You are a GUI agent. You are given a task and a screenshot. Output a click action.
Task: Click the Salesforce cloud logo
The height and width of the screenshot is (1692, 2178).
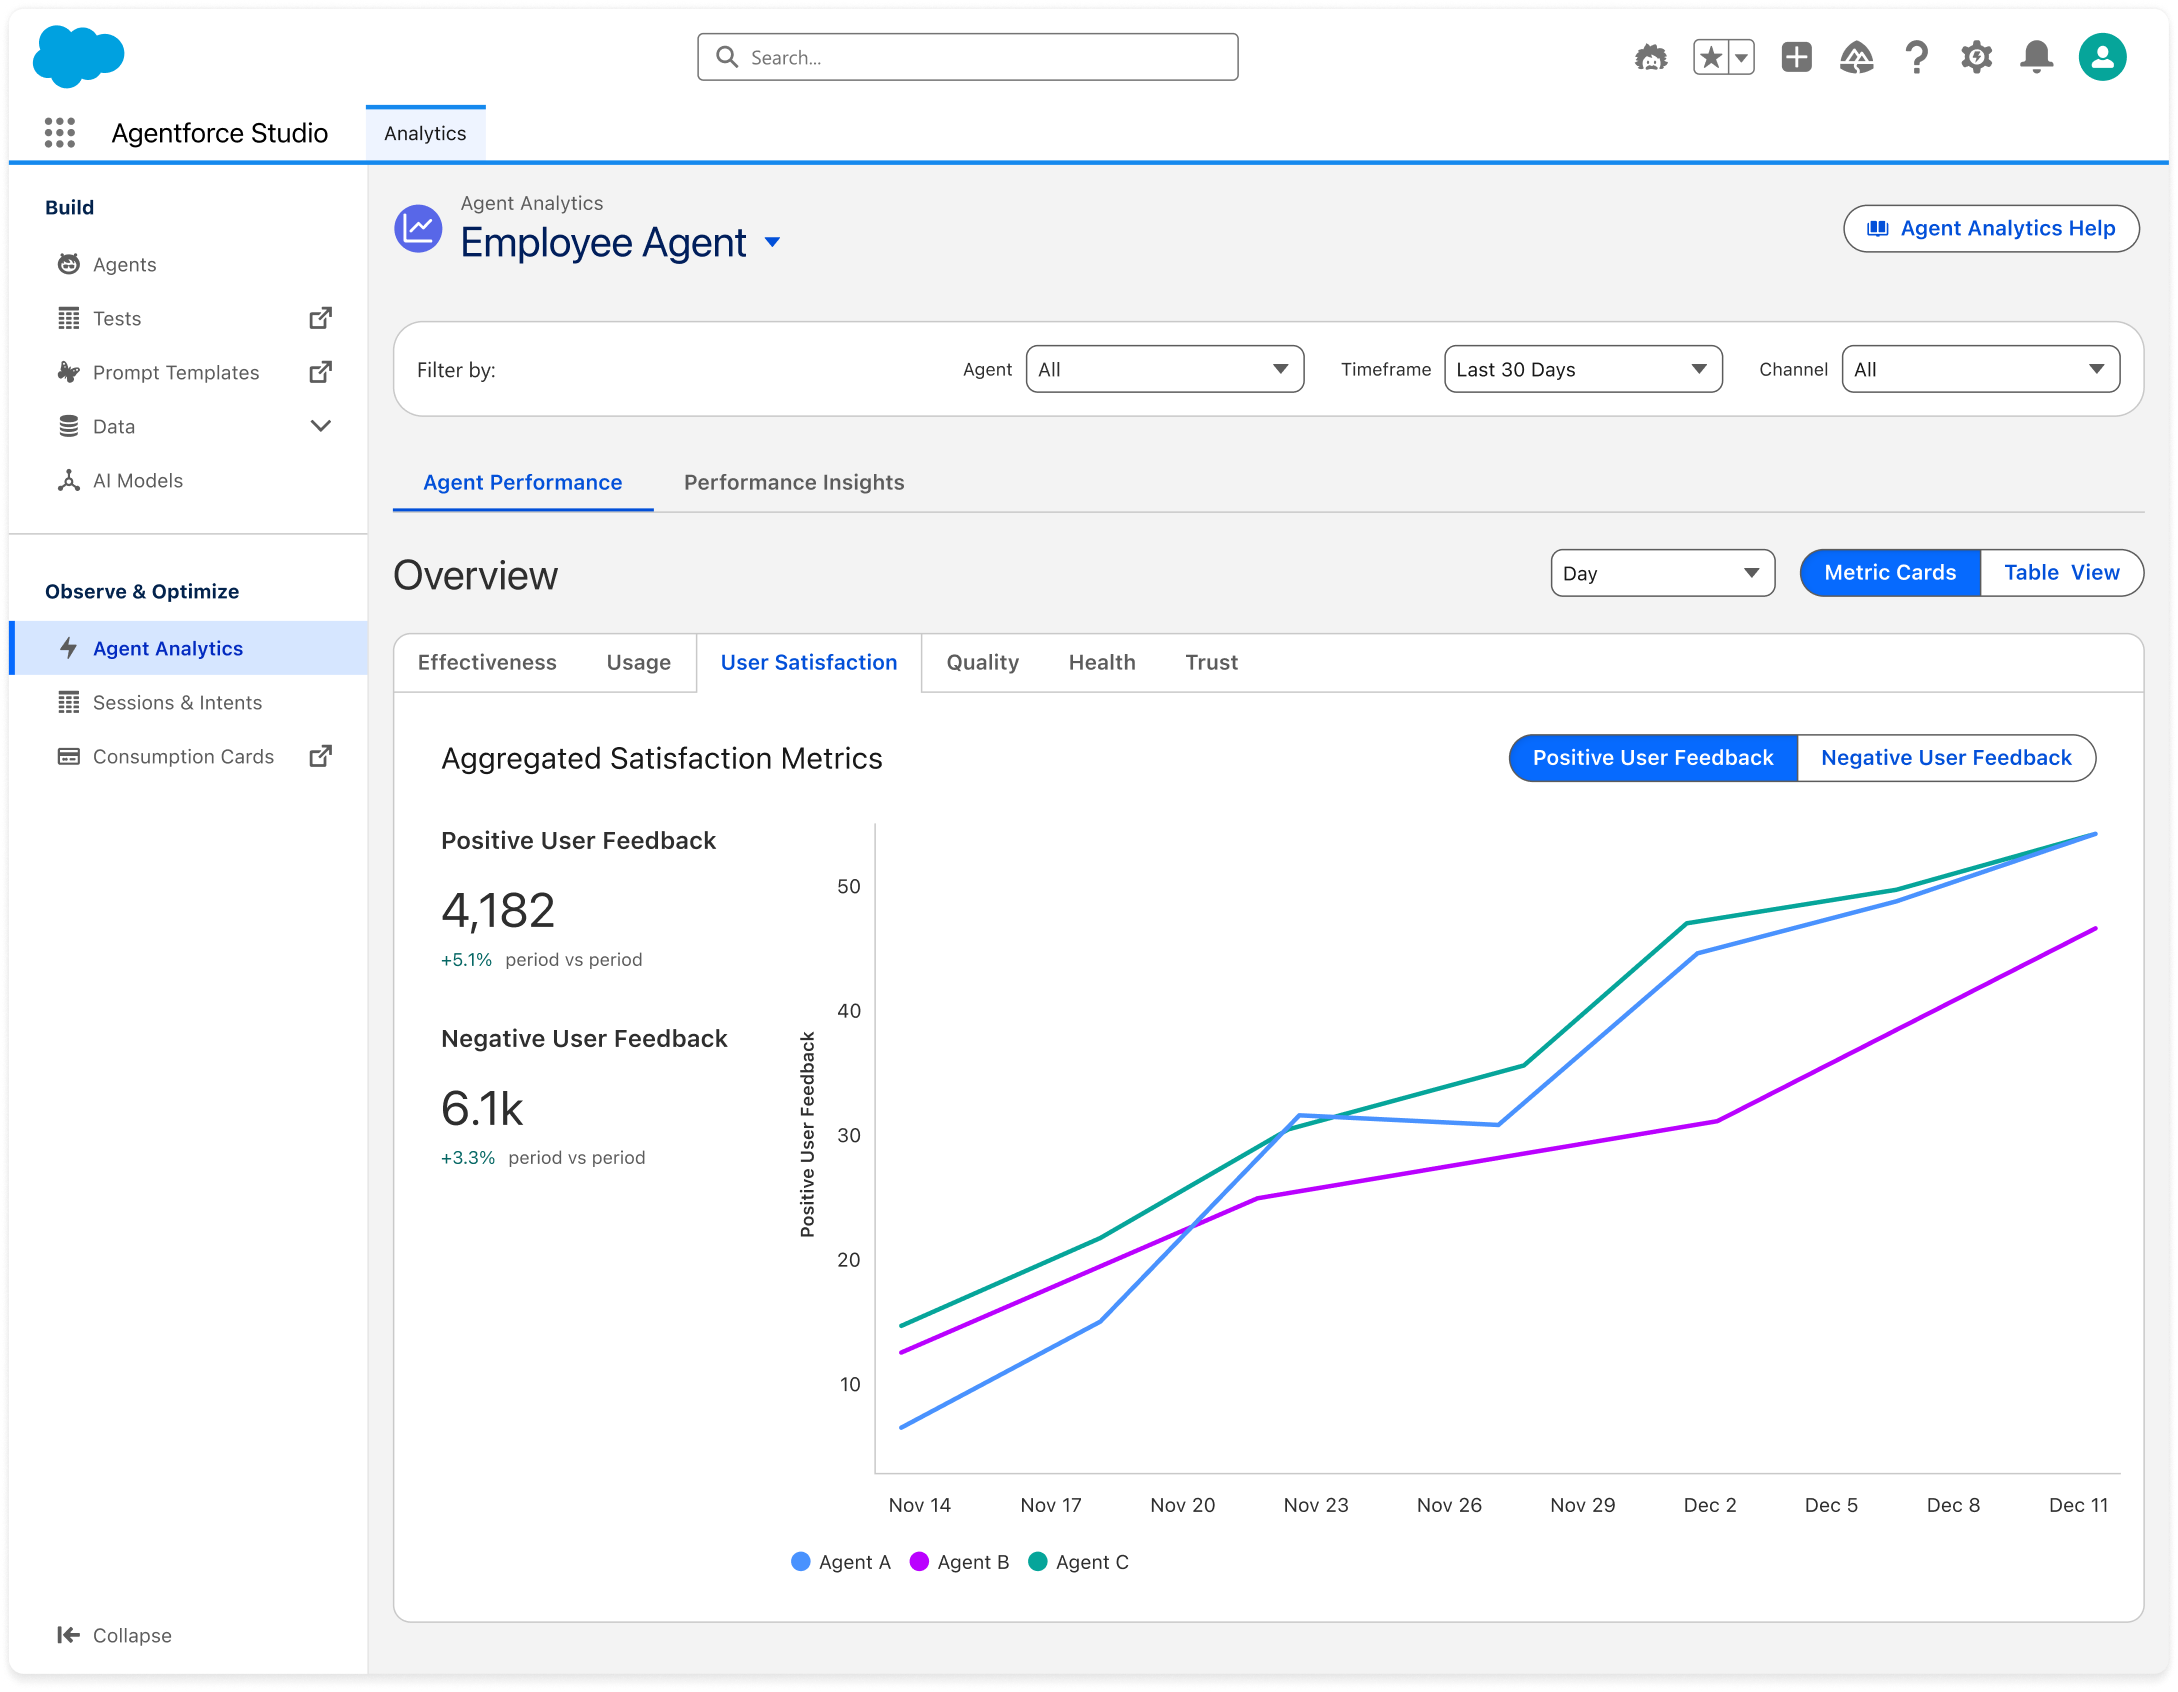click(x=78, y=56)
